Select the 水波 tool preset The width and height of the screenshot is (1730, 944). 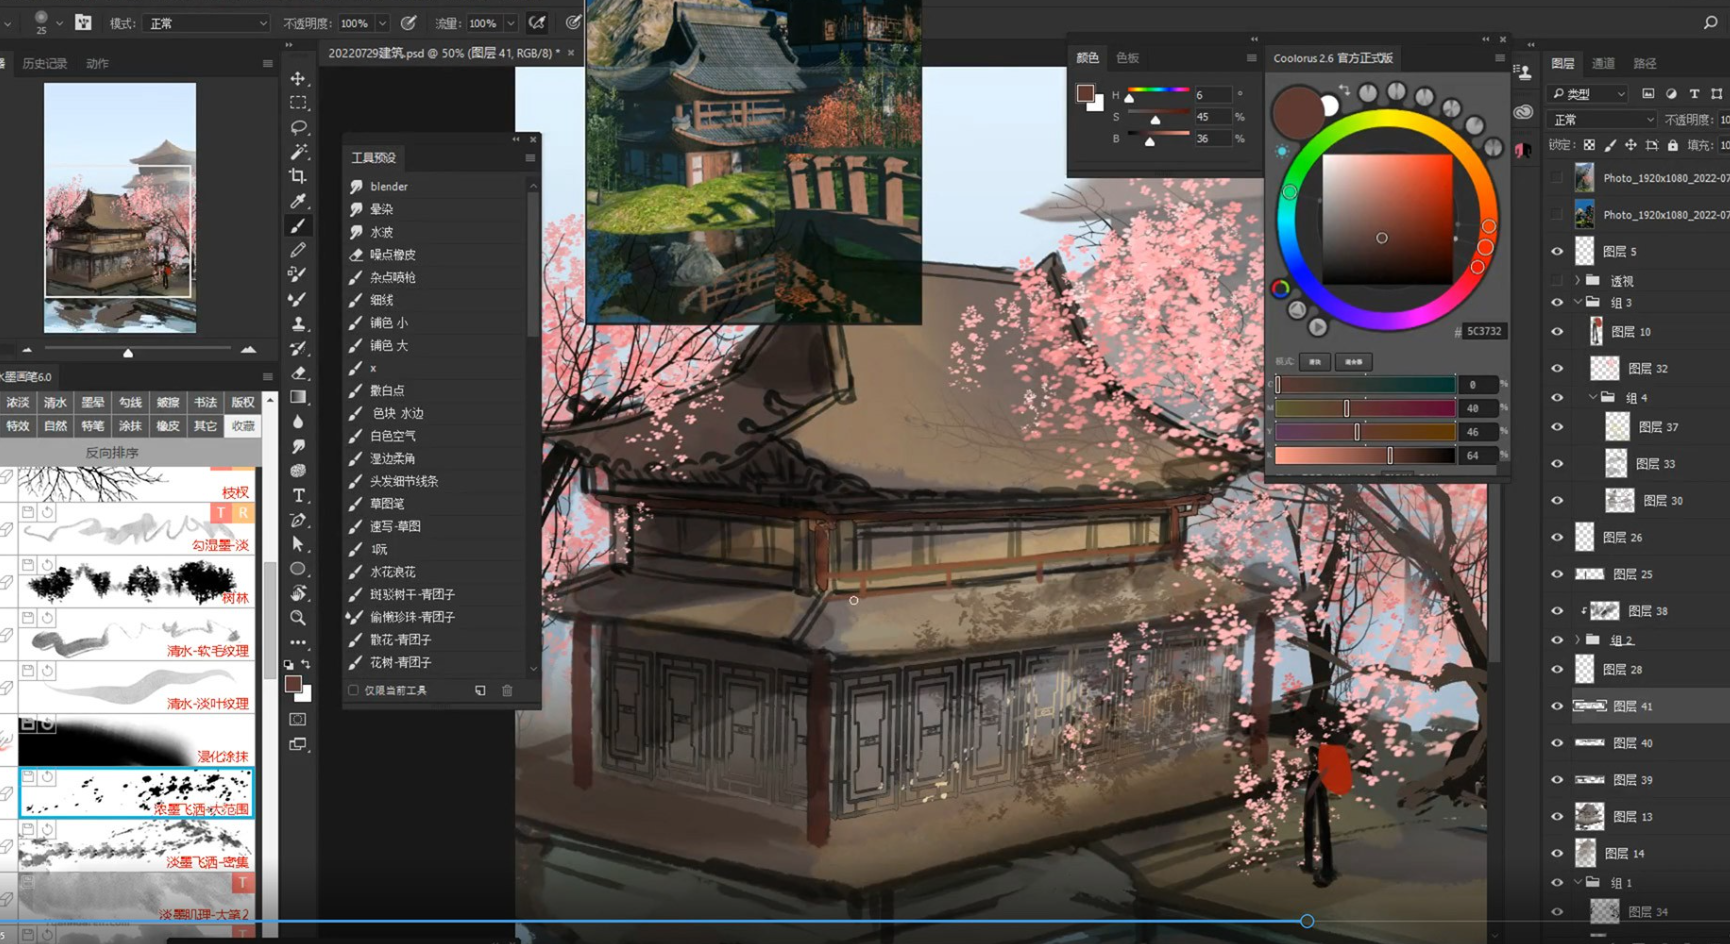382,232
